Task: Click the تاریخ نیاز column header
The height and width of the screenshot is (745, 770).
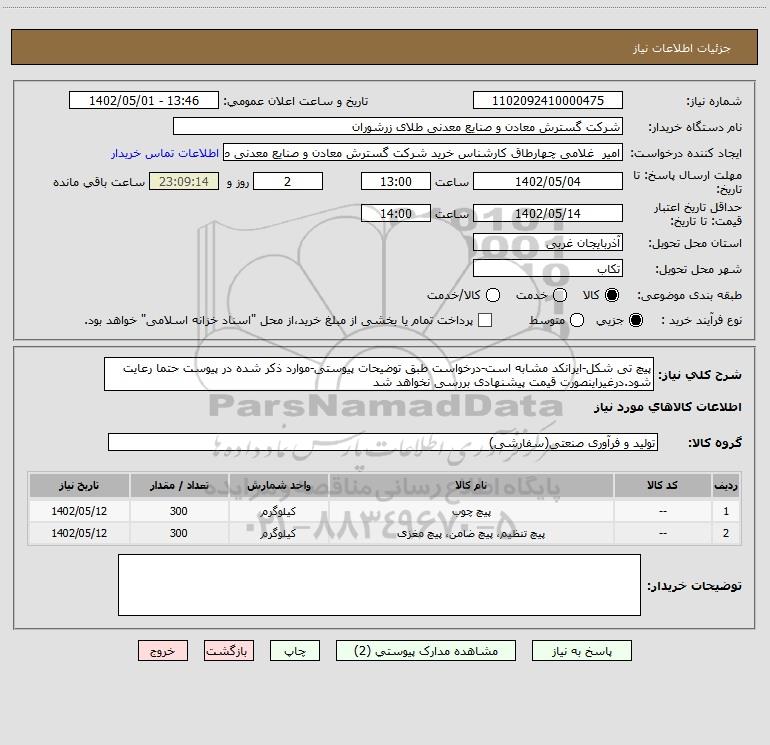Action: coord(79,485)
